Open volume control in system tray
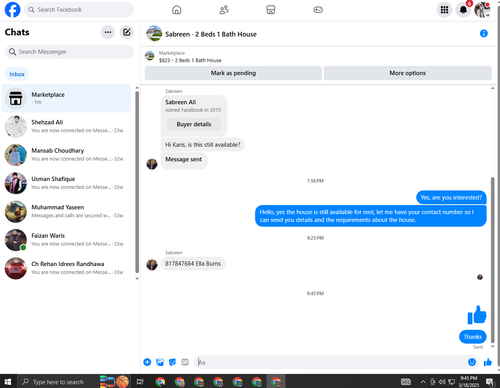The height and width of the screenshot is (388, 500). pos(442,382)
